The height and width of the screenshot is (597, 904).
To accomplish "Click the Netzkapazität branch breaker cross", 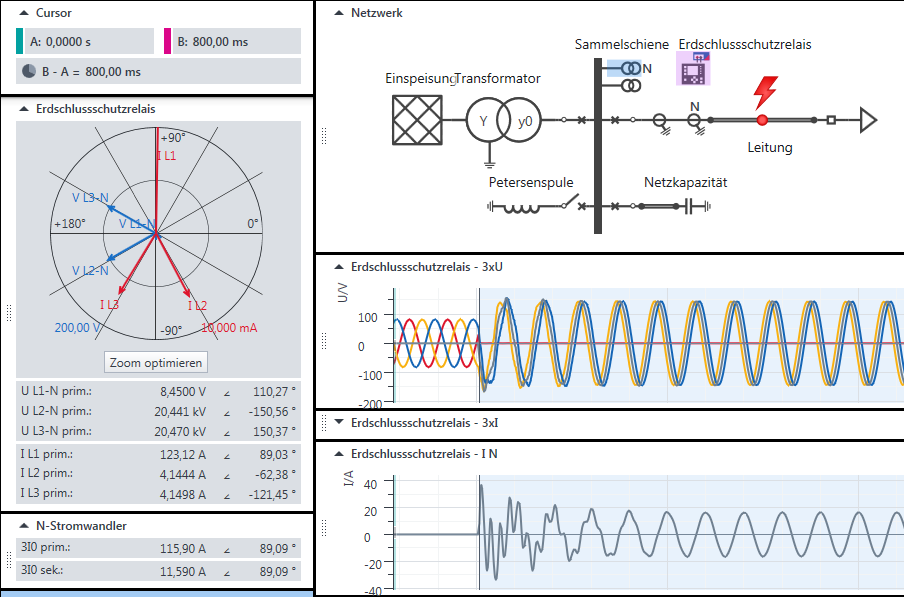I will pyautogui.click(x=615, y=206).
